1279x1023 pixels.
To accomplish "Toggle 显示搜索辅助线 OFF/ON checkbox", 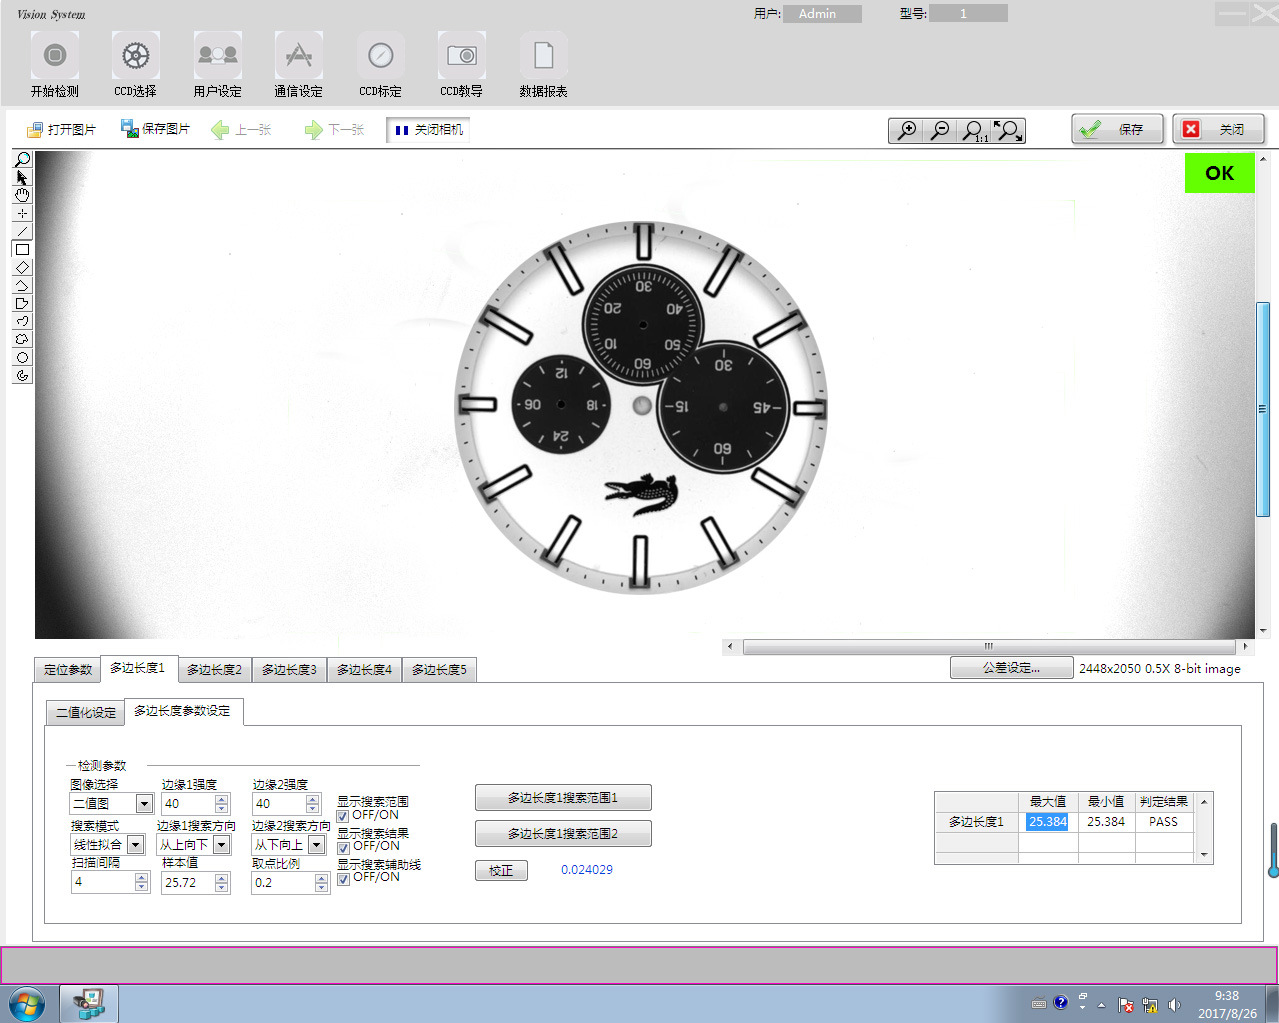I will (x=343, y=878).
